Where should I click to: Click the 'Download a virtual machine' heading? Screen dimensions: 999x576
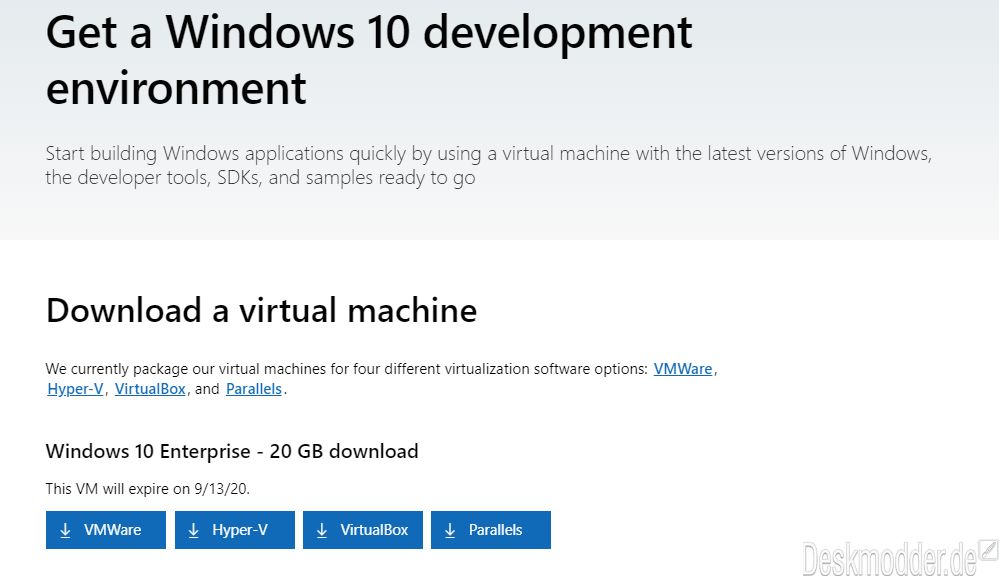[261, 311]
